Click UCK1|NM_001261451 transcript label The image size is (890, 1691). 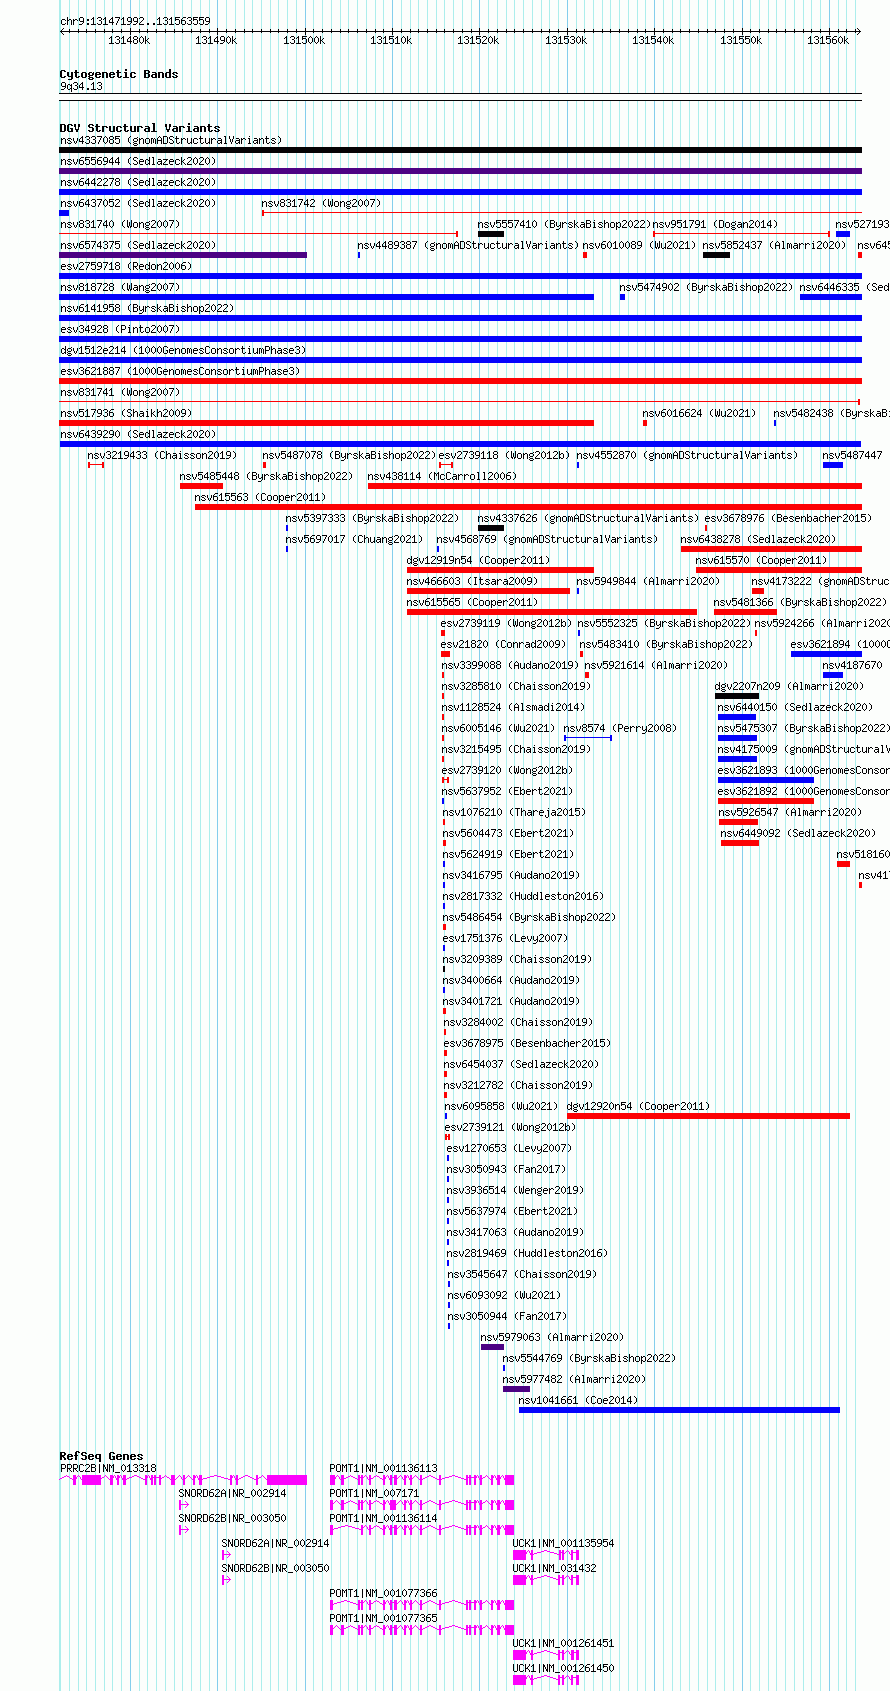click(x=564, y=1643)
